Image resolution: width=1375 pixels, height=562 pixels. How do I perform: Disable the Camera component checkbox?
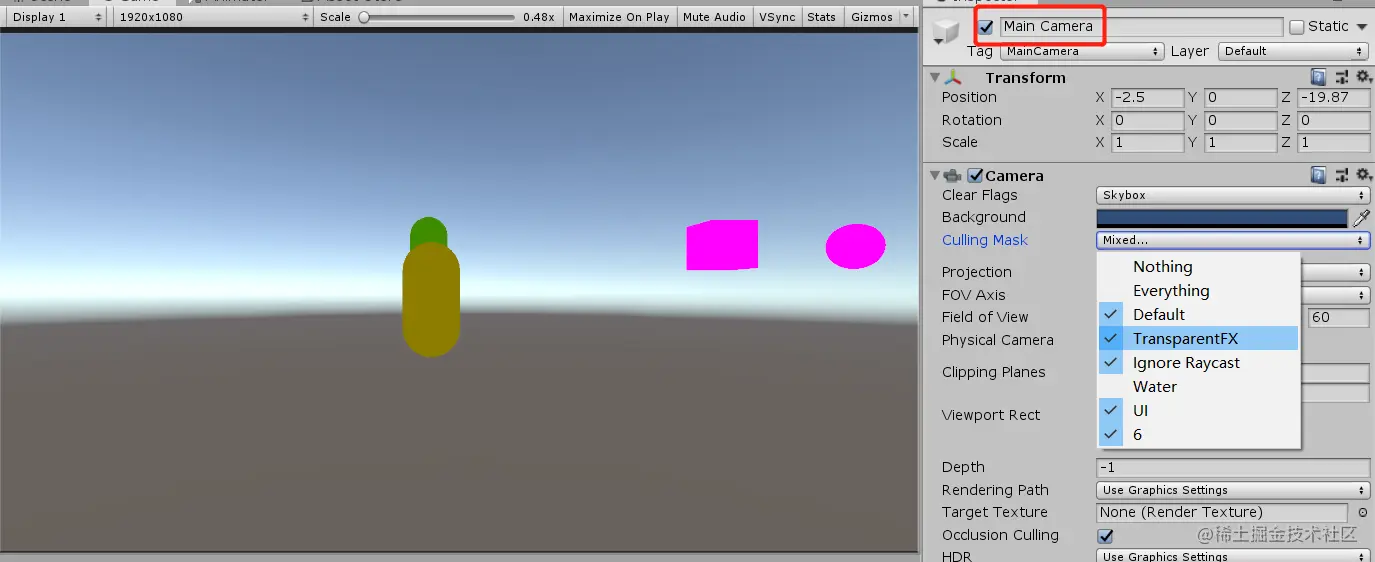975,175
